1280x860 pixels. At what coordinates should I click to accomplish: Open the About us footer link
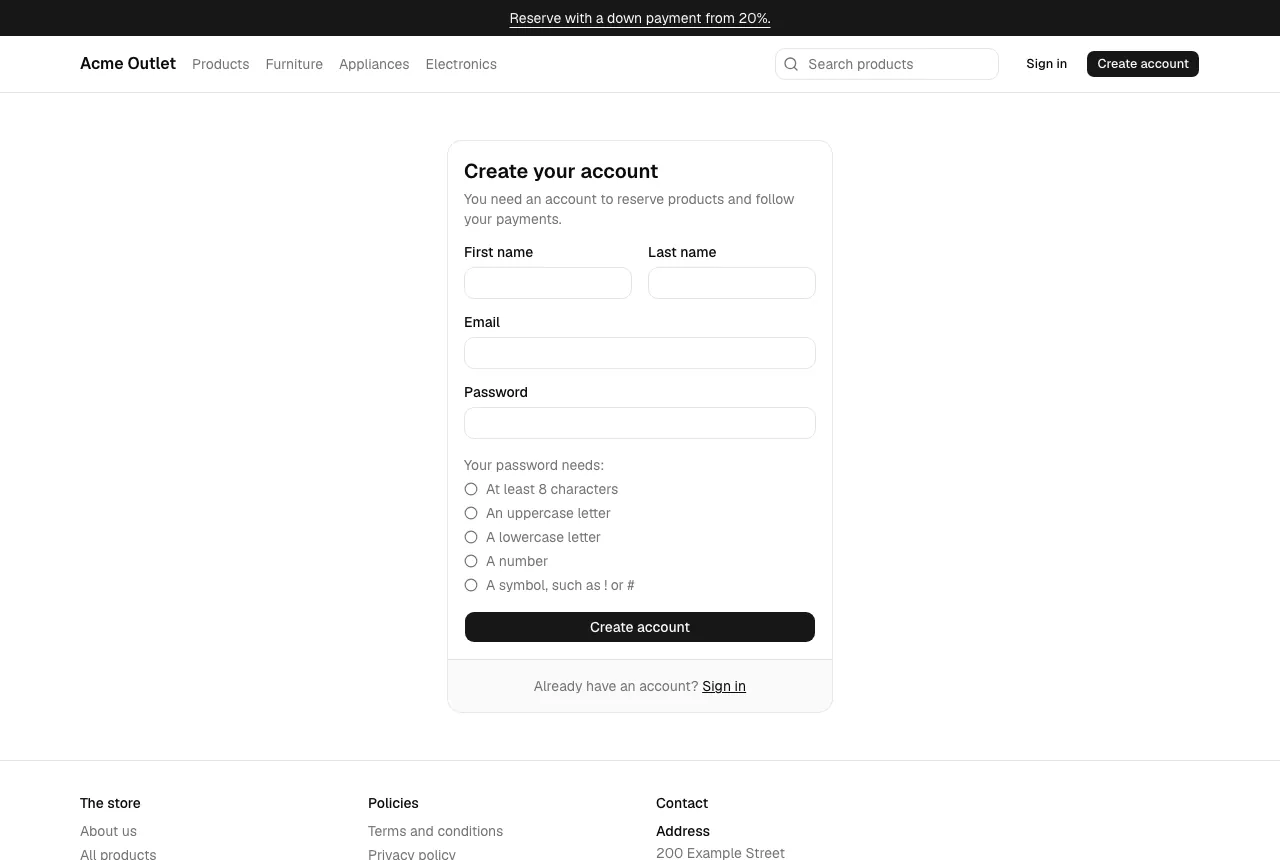108,831
